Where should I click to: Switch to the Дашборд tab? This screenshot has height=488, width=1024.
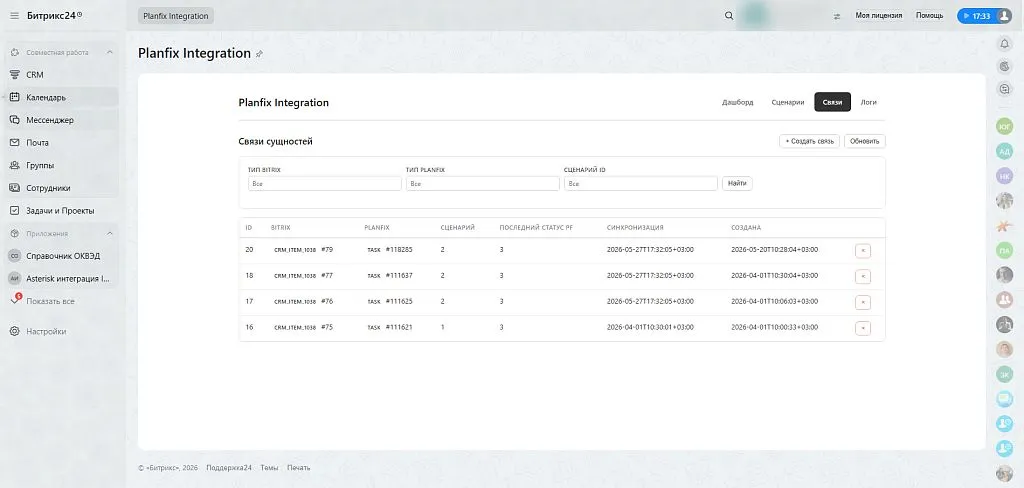tap(737, 103)
